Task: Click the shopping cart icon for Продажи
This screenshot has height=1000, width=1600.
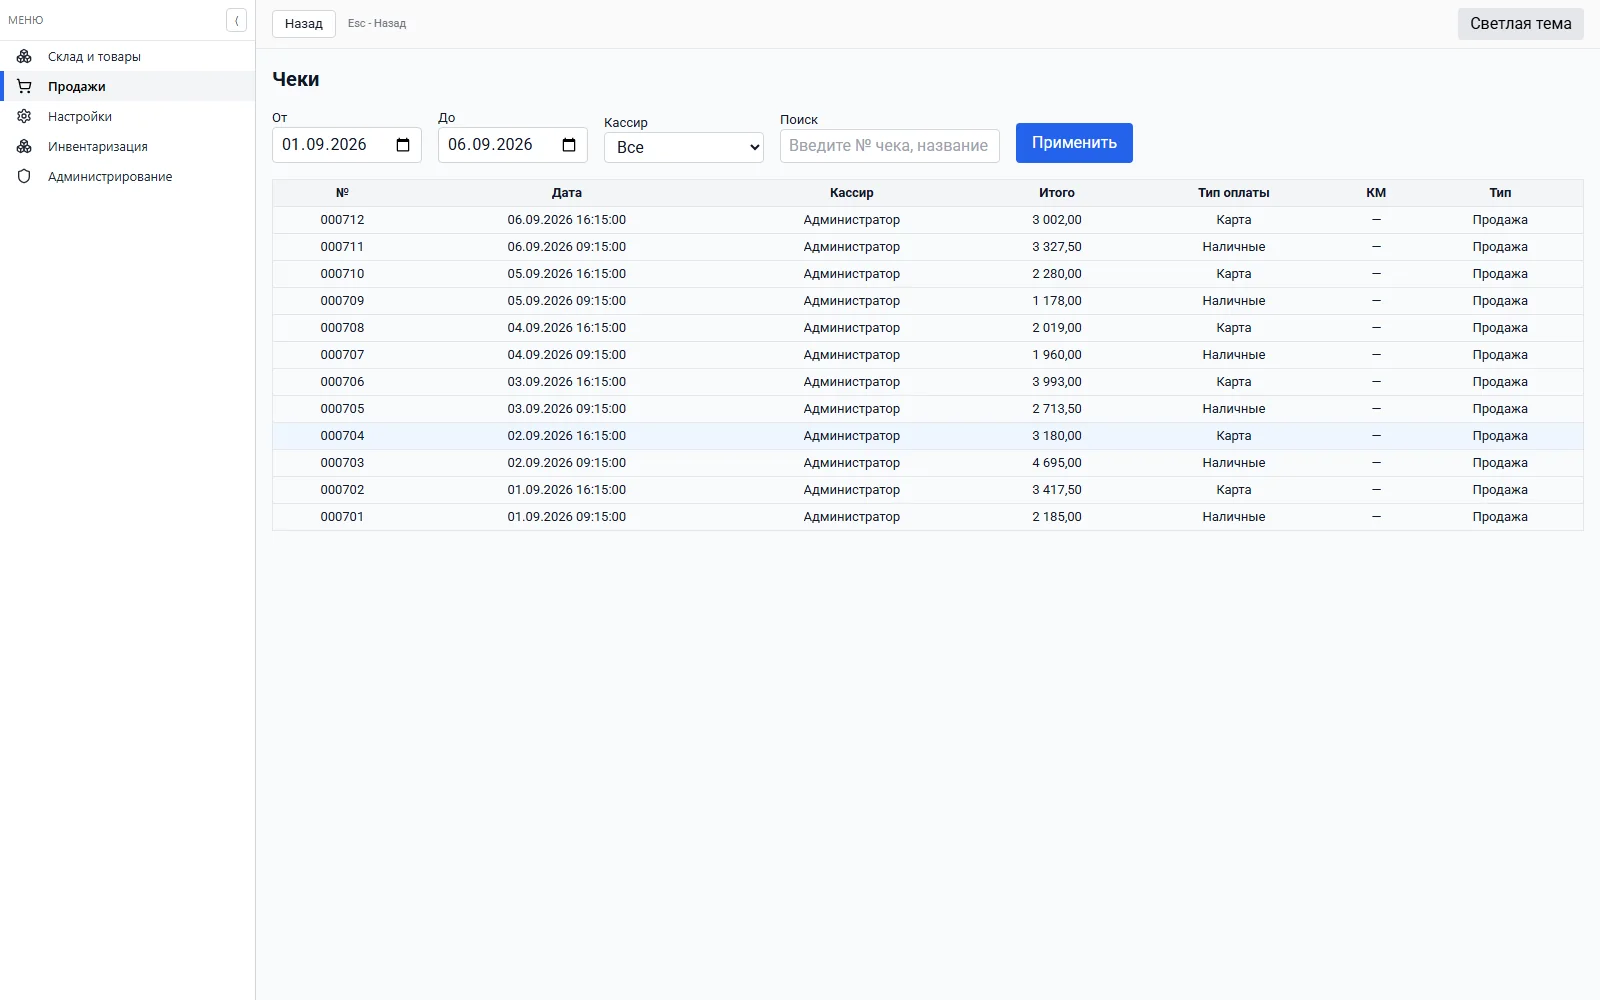Action: pos(24,86)
